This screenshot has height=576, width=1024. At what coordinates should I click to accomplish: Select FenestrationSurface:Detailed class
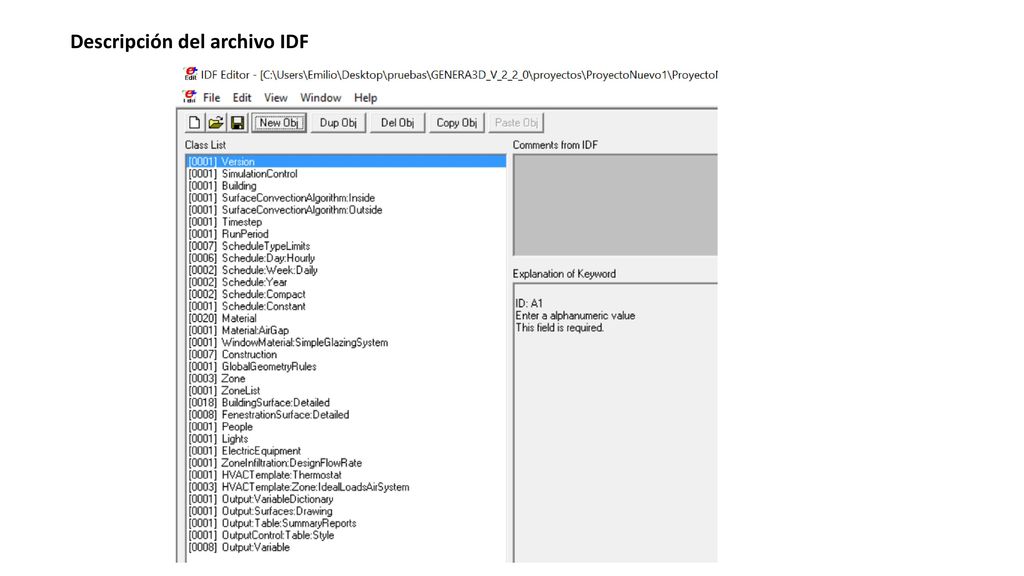(x=346, y=415)
